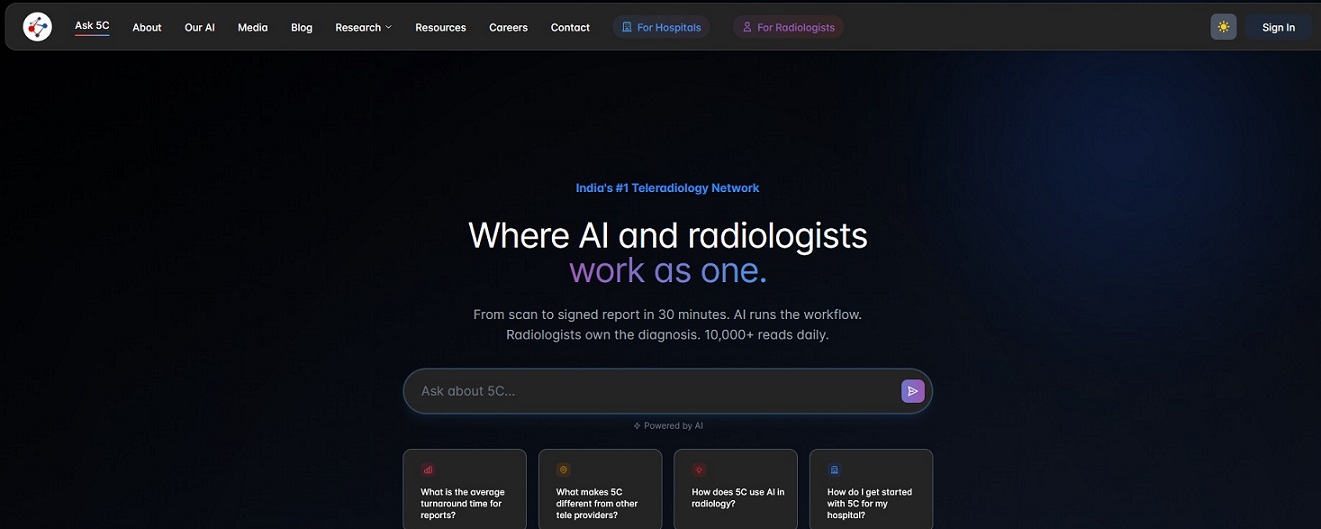The width and height of the screenshot is (1321, 529).
Task: Open the Contact page
Action: pos(570,27)
